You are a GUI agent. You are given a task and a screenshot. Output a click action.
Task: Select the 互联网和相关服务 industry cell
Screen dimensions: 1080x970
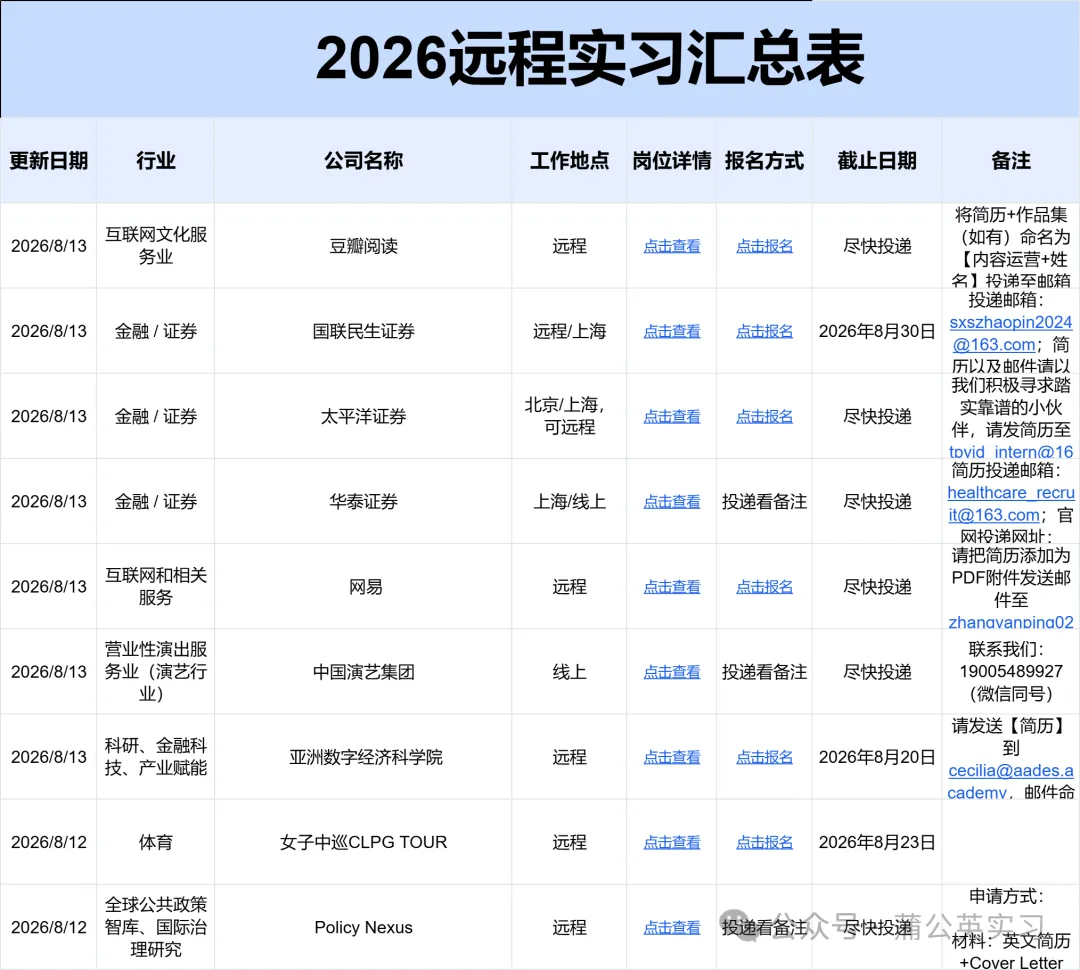click(x=156, y=587)
